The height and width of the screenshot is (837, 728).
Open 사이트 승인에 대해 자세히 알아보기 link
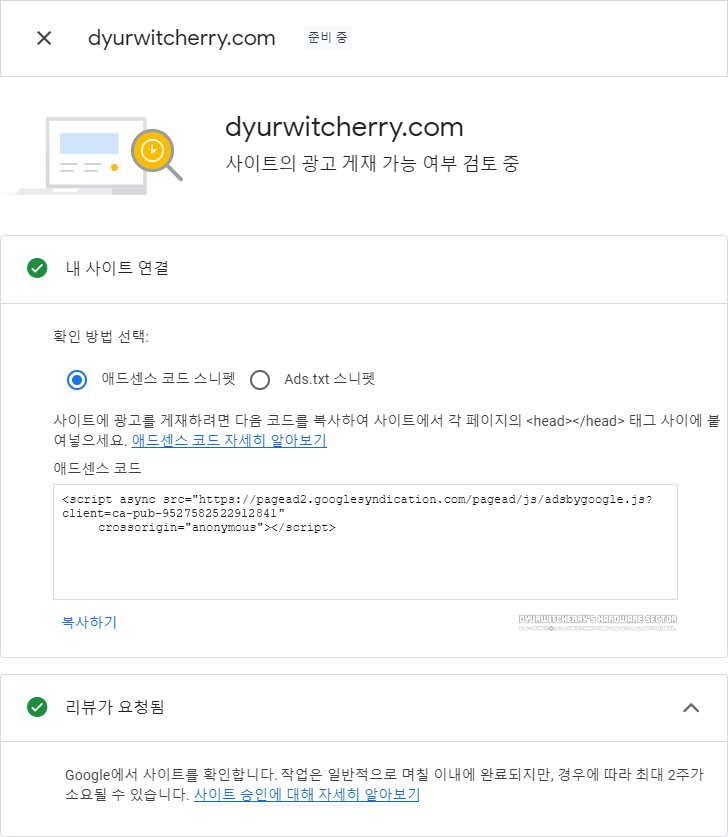pyautogui.click(x=306, y=794)
